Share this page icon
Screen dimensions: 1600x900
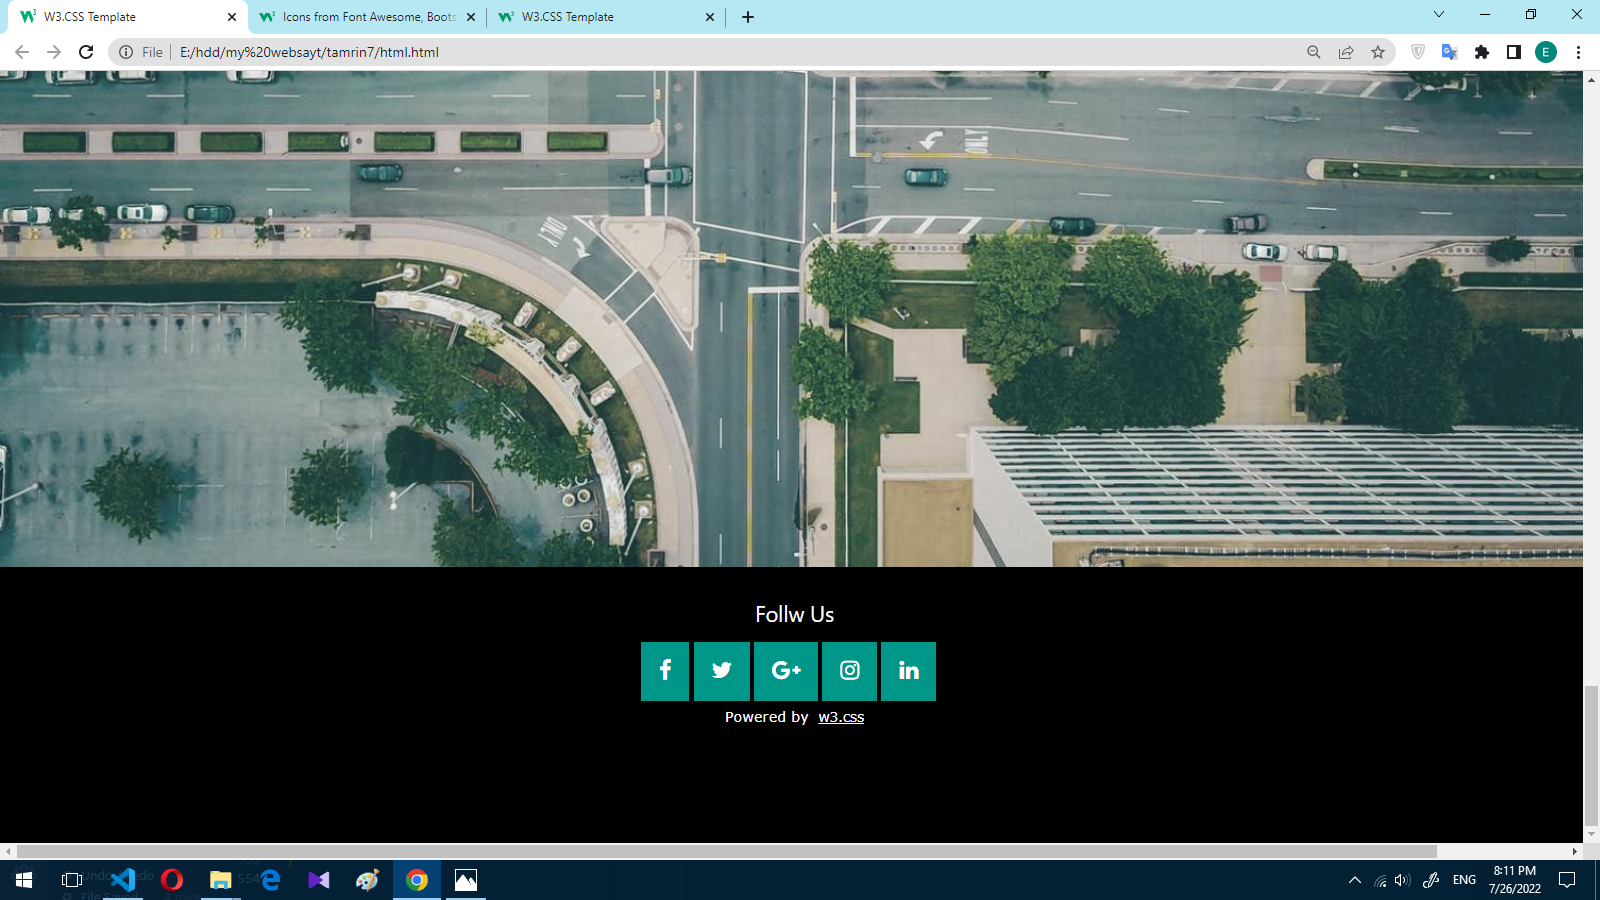tap(1346, 52)
